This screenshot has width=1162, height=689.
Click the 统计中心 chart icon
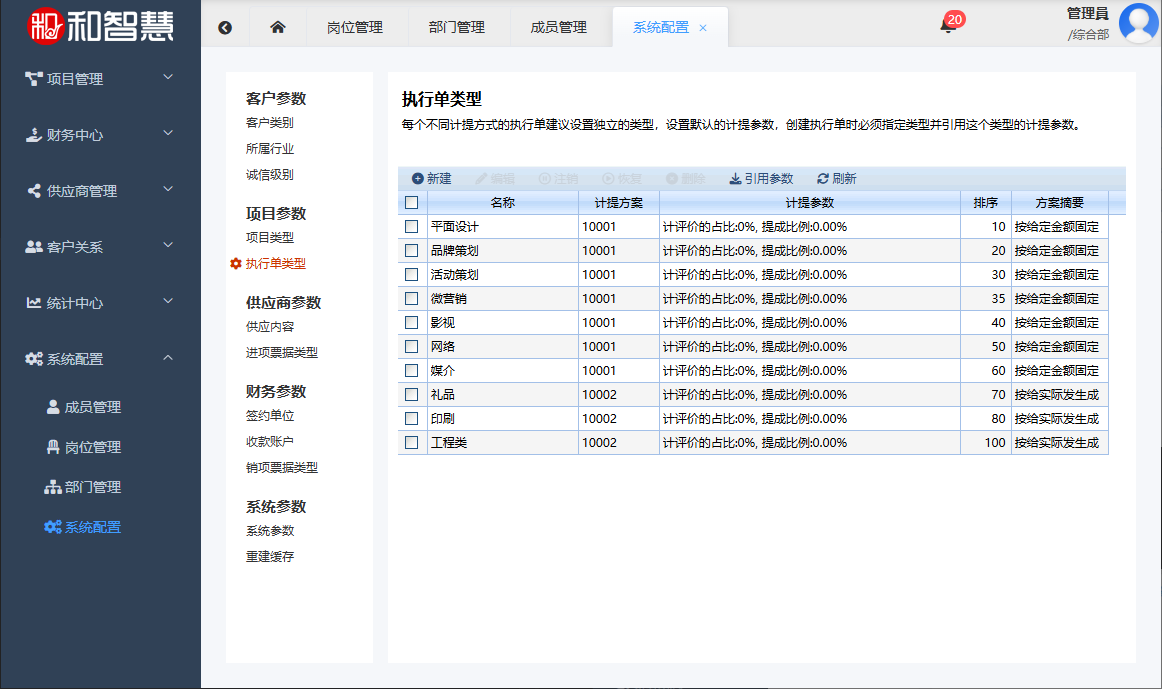point(33,302)
